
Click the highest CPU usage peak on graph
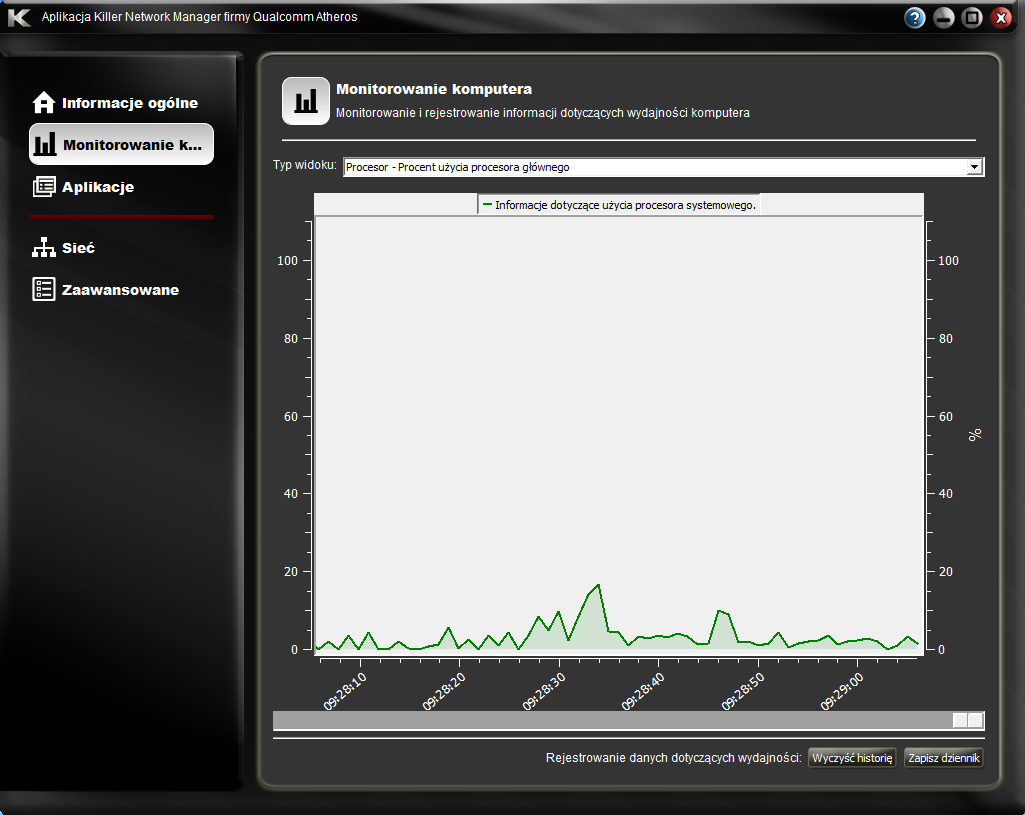click(598, 585)
